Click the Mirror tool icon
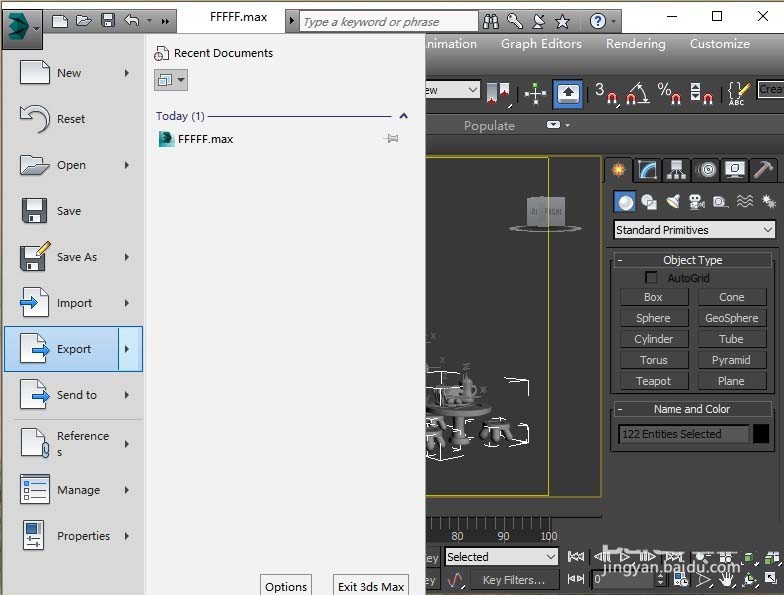784x595 pixels. 498,94
